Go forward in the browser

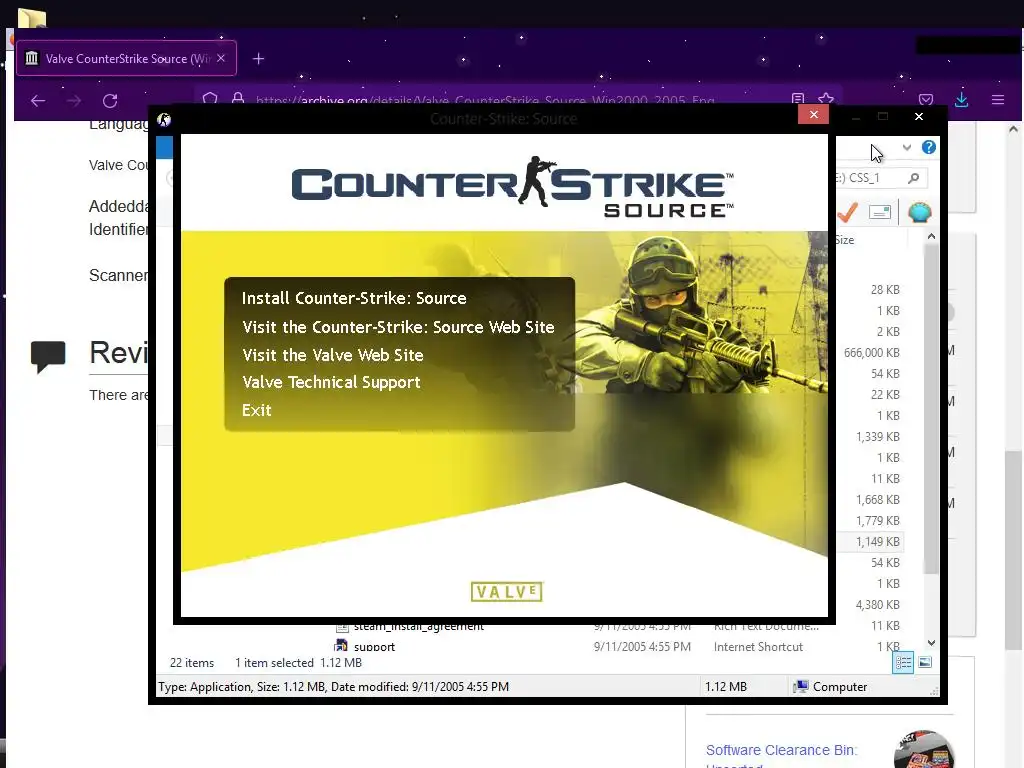[x=74, y=101]
